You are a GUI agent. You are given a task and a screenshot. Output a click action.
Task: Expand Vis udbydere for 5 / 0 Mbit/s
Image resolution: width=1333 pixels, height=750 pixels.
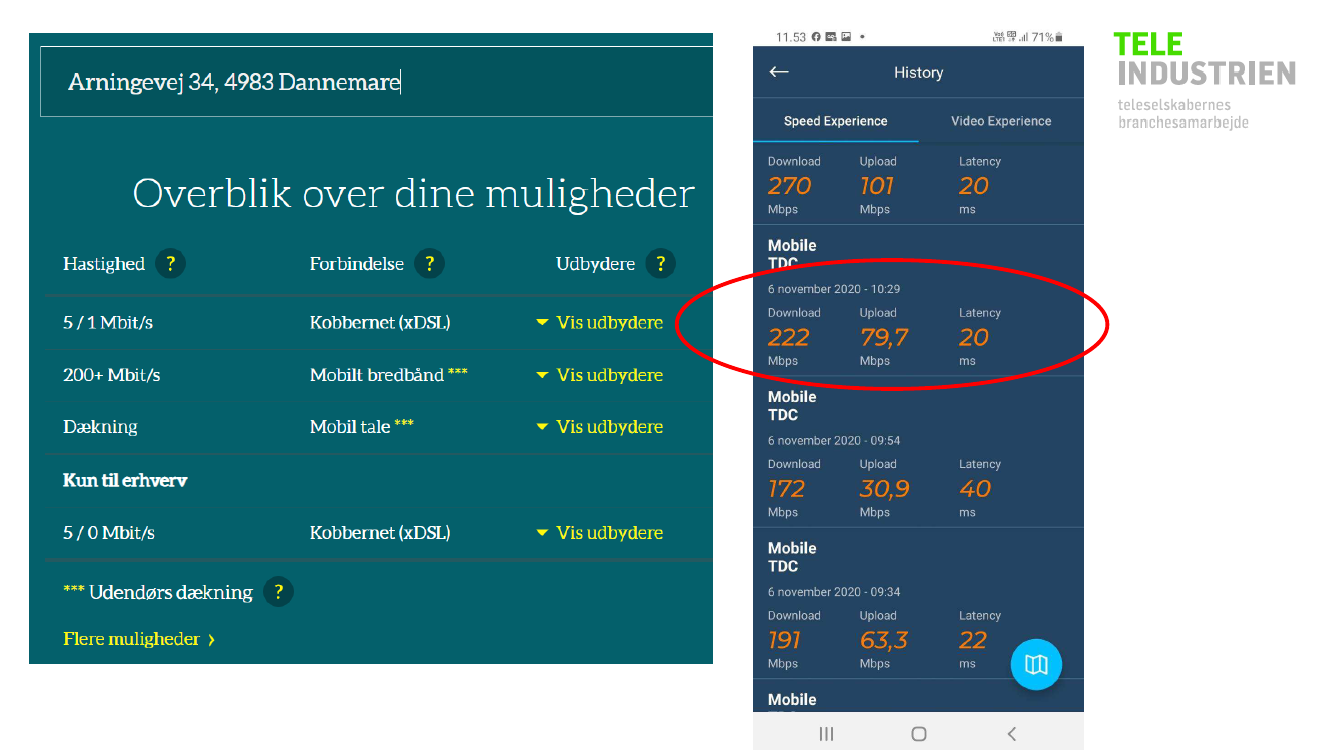[599, 533]
